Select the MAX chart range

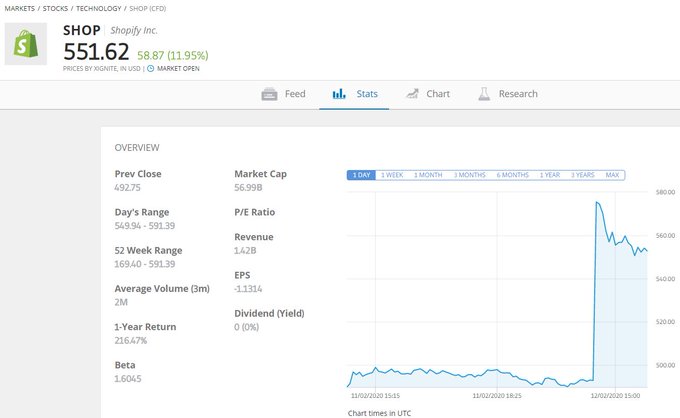612,175
